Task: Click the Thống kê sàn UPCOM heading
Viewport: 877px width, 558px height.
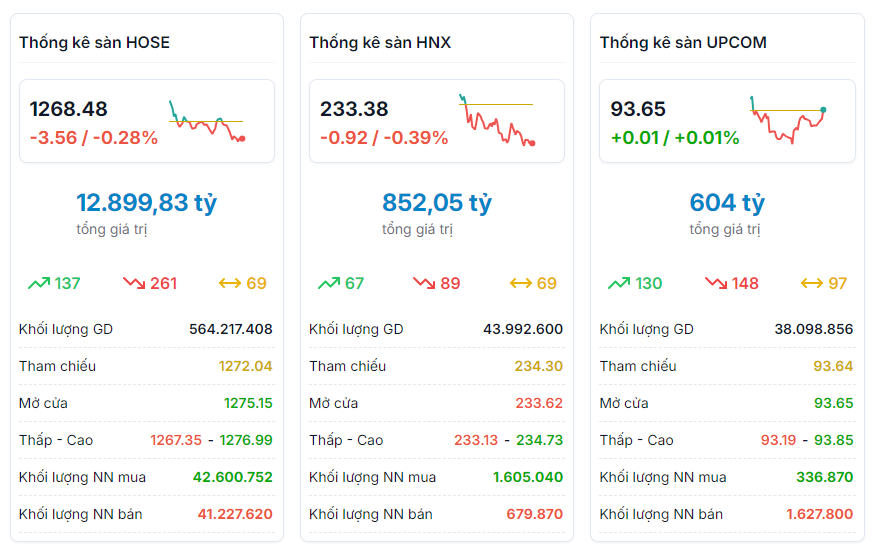Action: [683, 43]
